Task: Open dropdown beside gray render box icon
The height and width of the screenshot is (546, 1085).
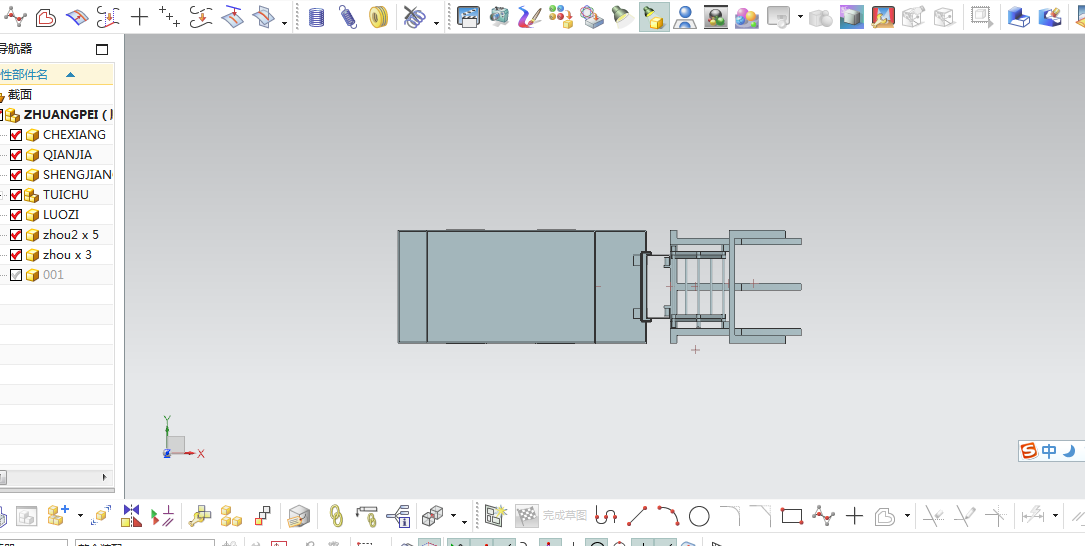Action: pos(800,17)
